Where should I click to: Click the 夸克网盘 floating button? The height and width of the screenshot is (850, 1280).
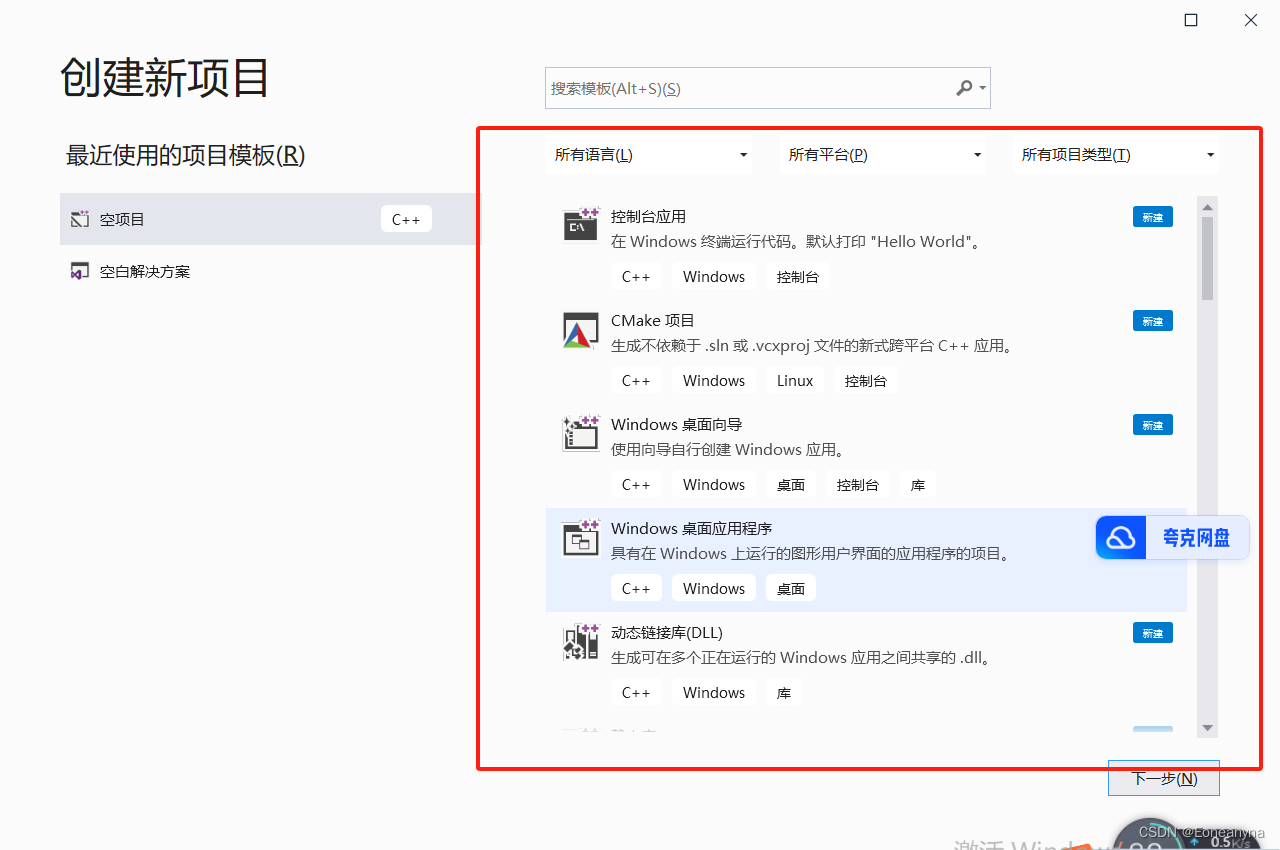pos(1172,538)
